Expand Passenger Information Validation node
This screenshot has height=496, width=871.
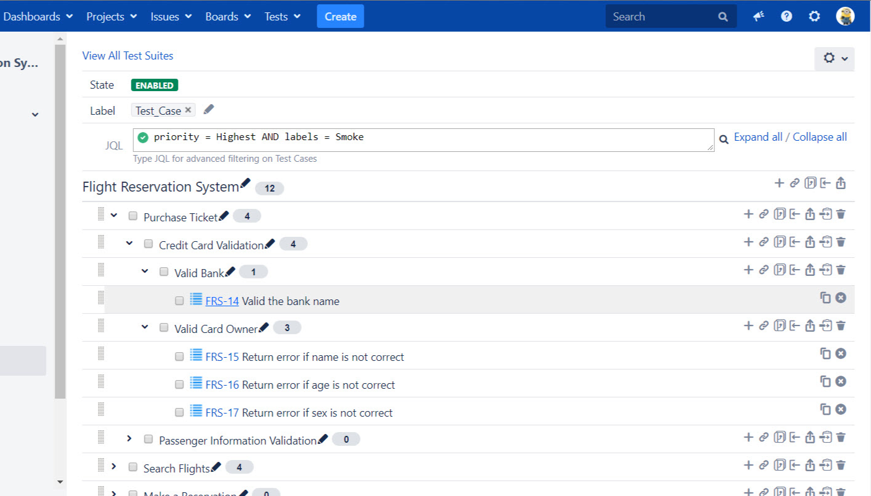[129, 438]
